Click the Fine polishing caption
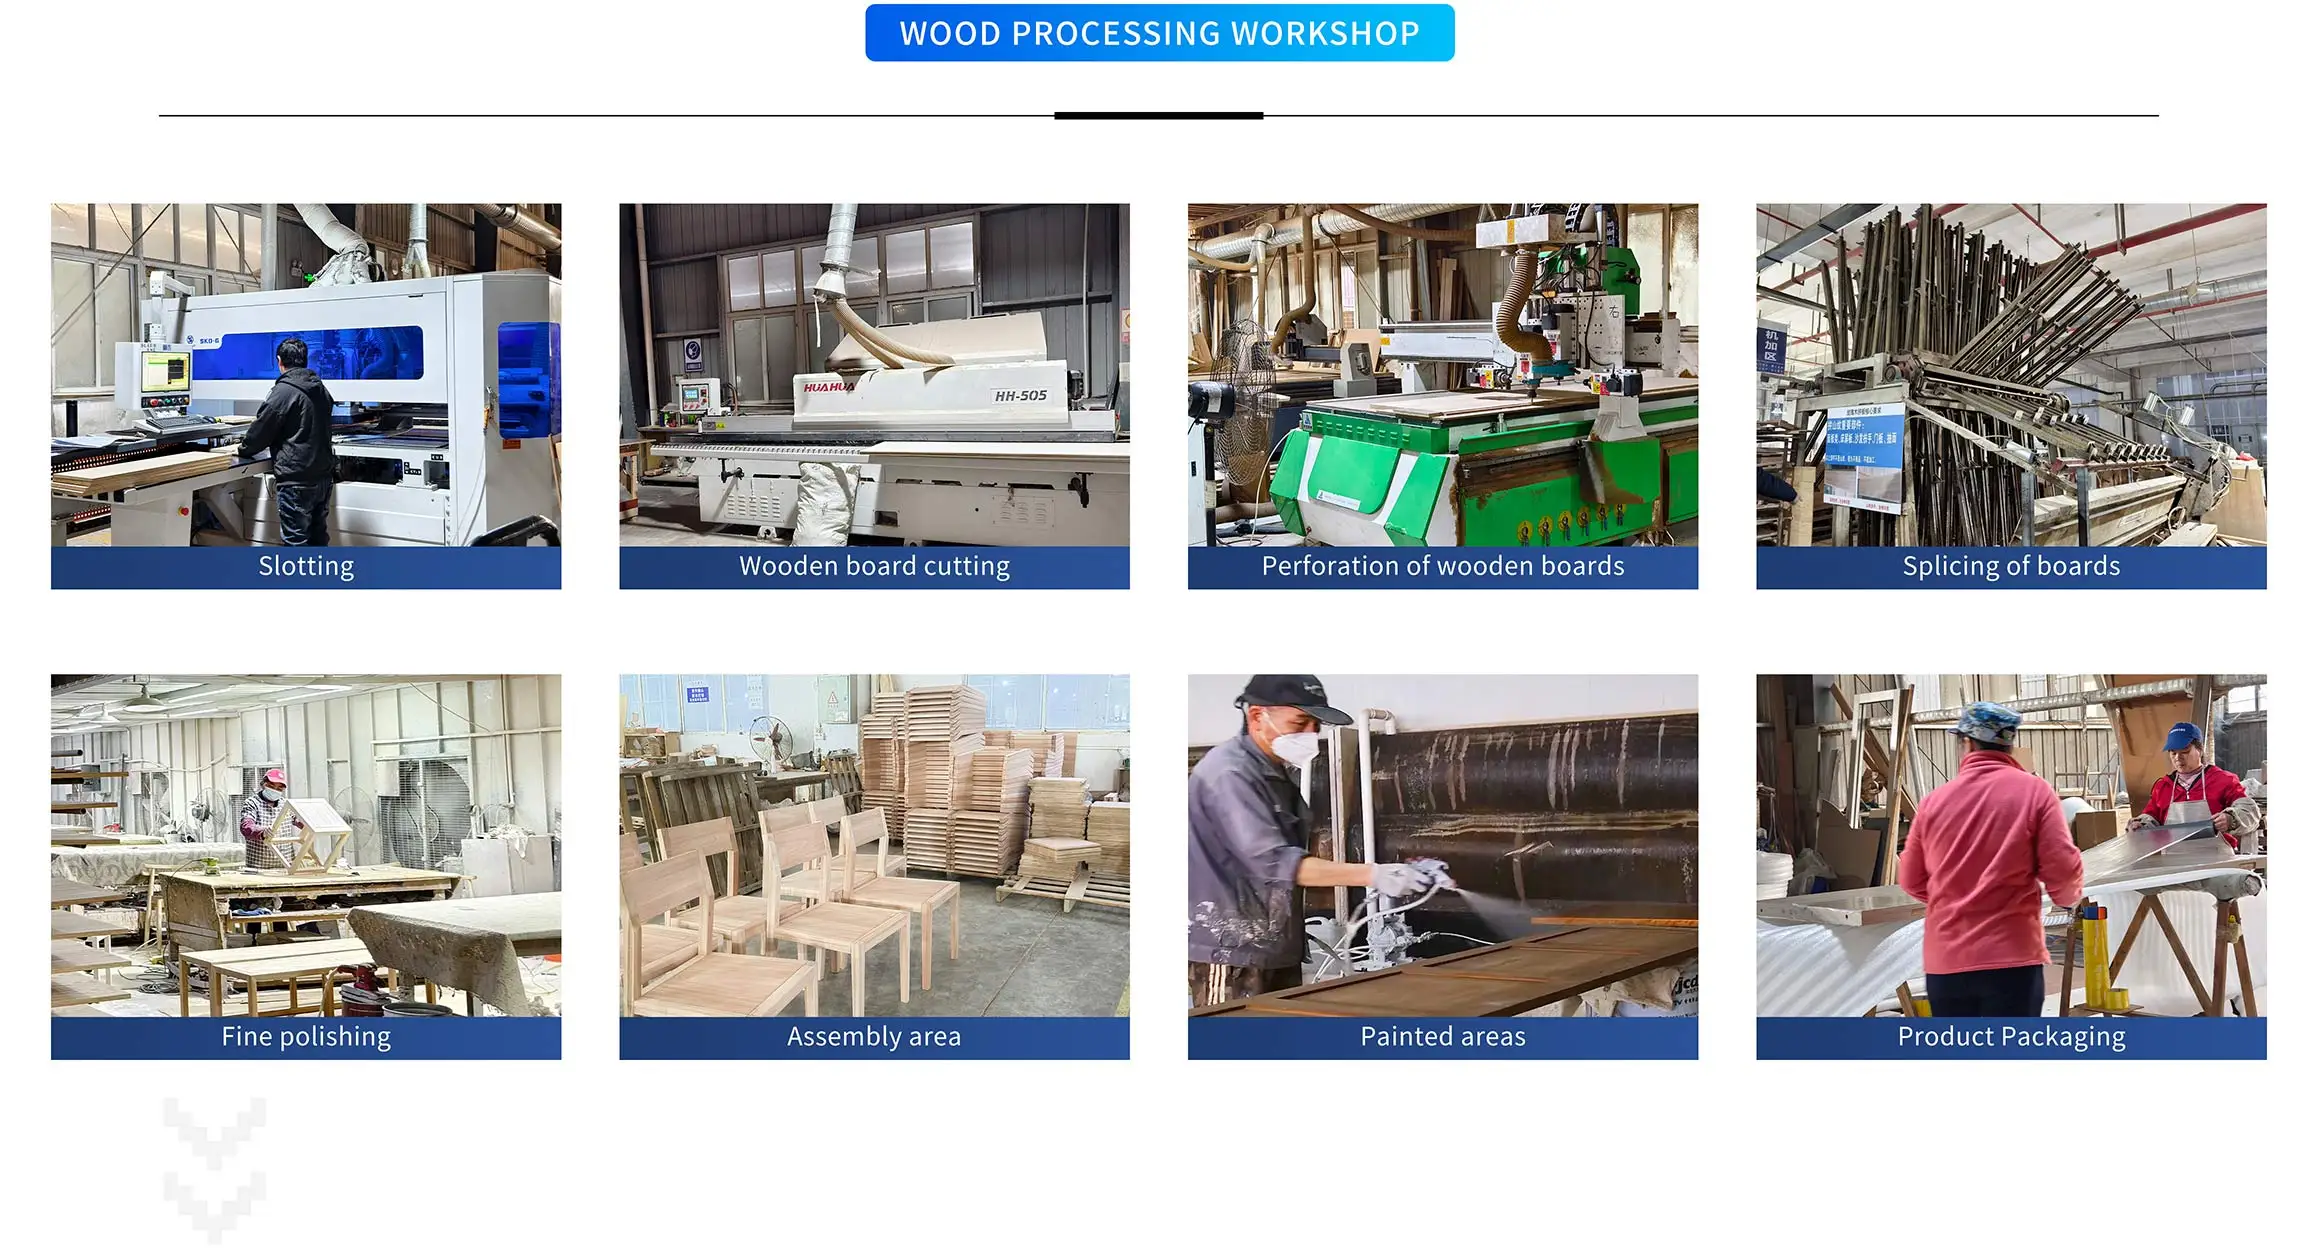This screenshot has height=1254, width=2319. [306, 1038]
